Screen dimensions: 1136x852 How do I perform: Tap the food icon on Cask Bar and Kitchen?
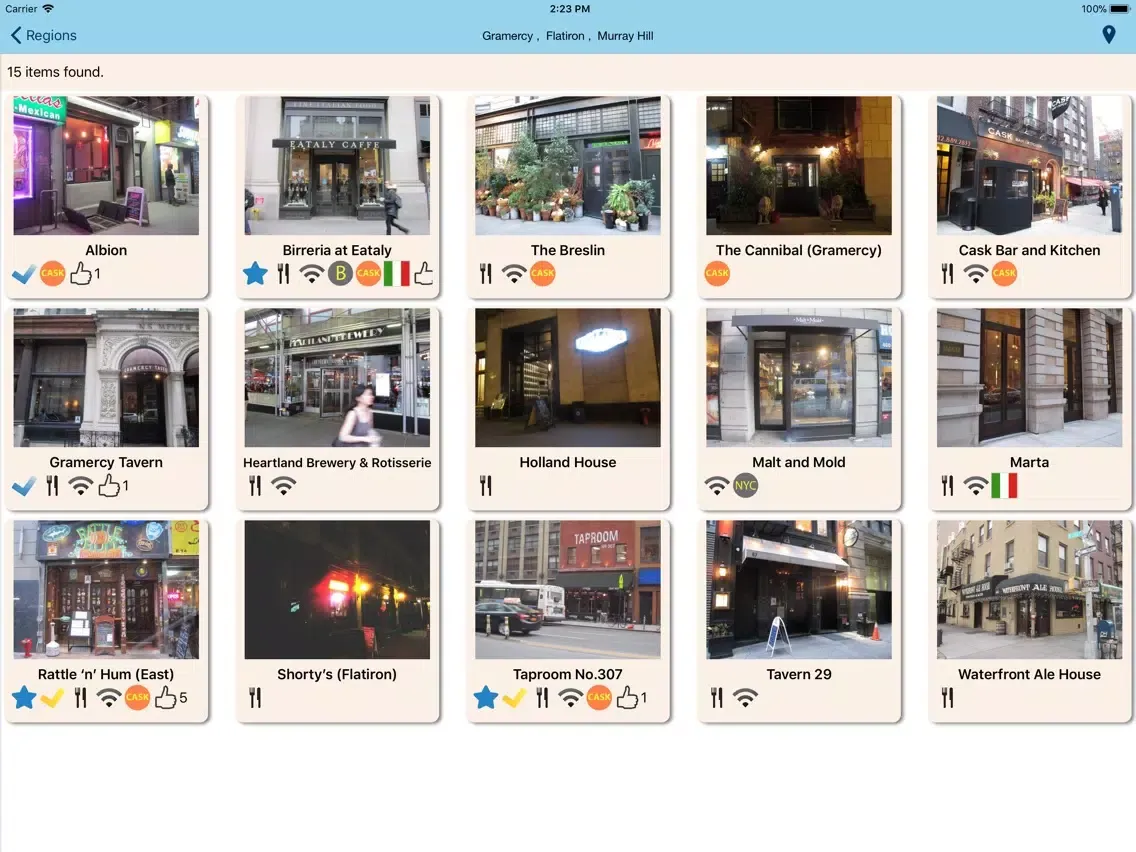click(x=947, y=274)
